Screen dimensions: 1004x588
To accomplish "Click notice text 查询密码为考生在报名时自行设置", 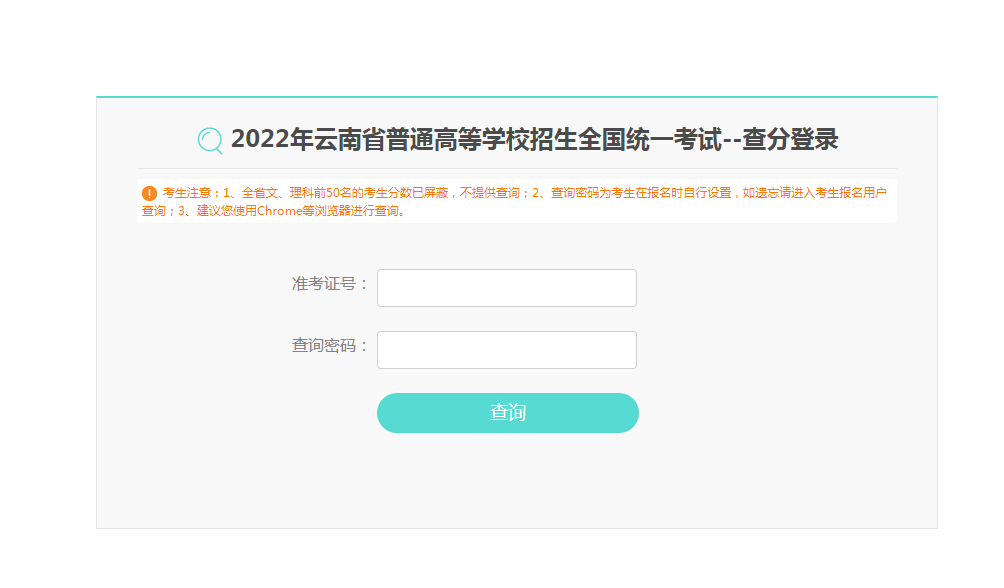I will coord(641,193).
